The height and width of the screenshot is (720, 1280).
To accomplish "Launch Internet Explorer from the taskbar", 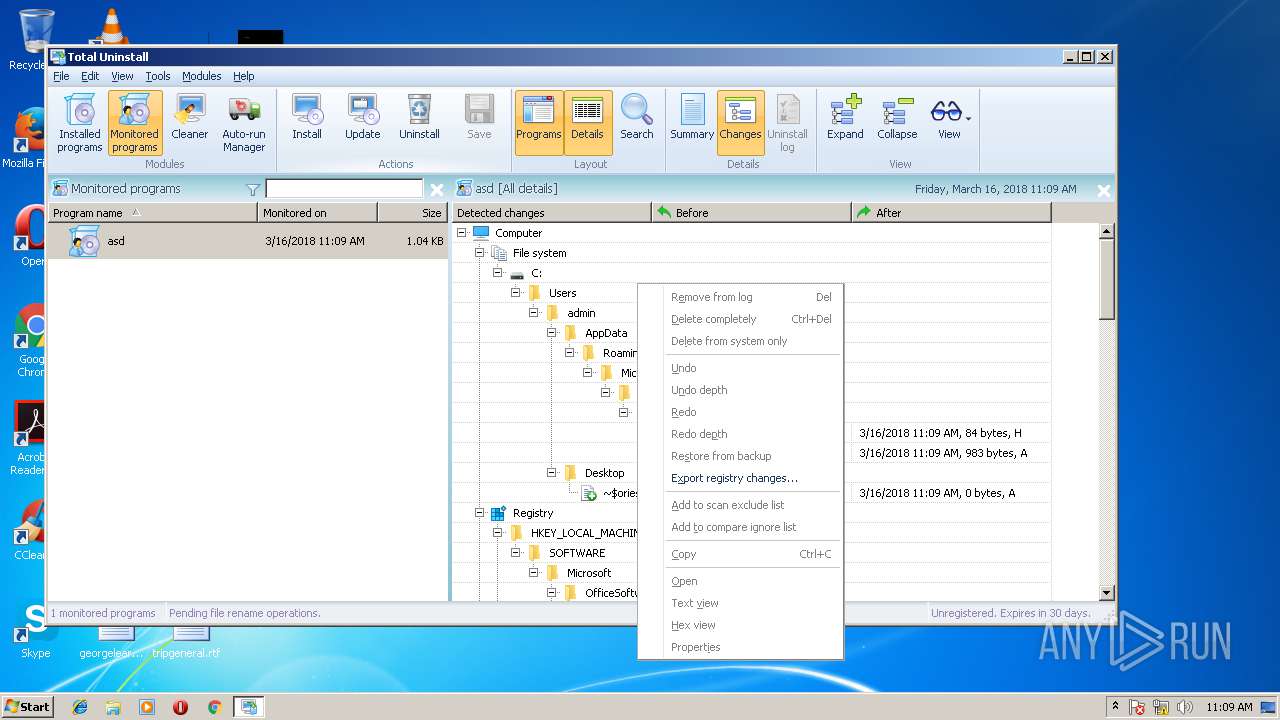I will [80, 707].
